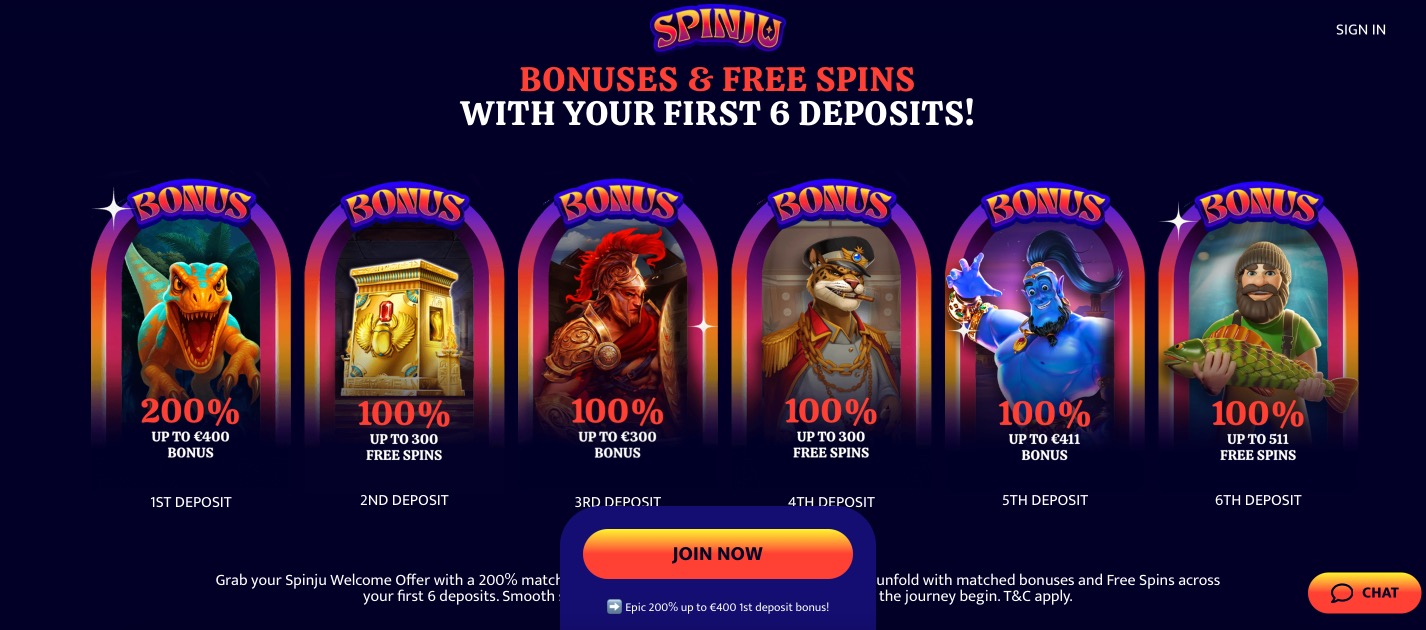Image resolution: width=1426 pixels, height=630 pixels.
Task: Click the Join Now button
Action: pyautogui.click(x=718, y=554)
